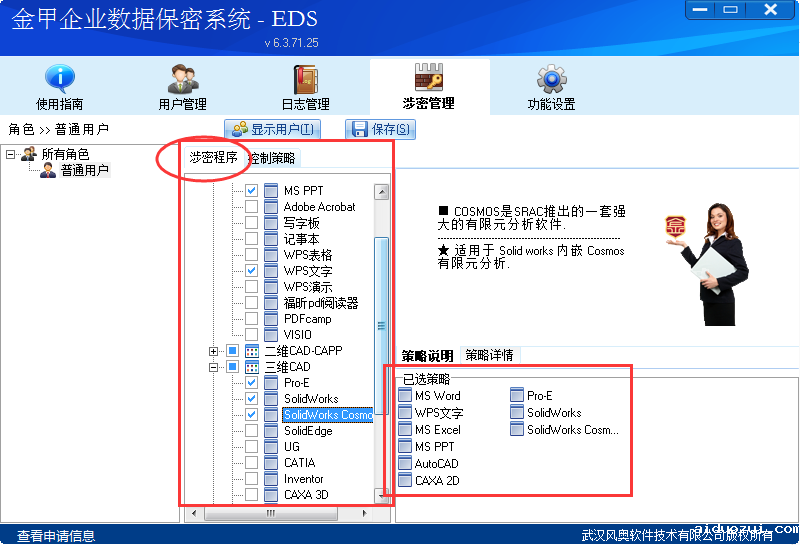Click the 显示用户(T) button
This screenshot has width=800, height=545.
[x=272, y=129]
